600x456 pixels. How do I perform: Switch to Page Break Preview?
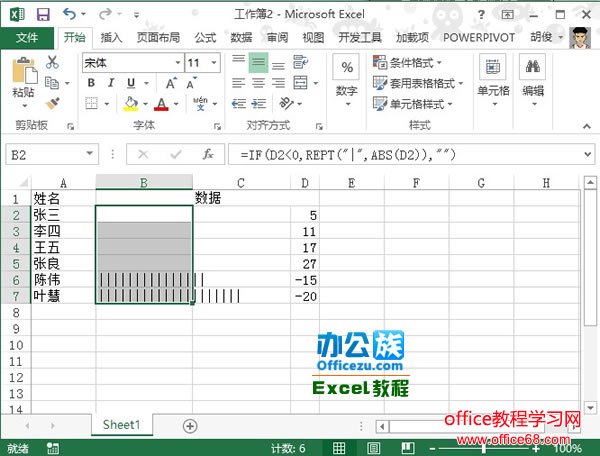pos(408,448)
